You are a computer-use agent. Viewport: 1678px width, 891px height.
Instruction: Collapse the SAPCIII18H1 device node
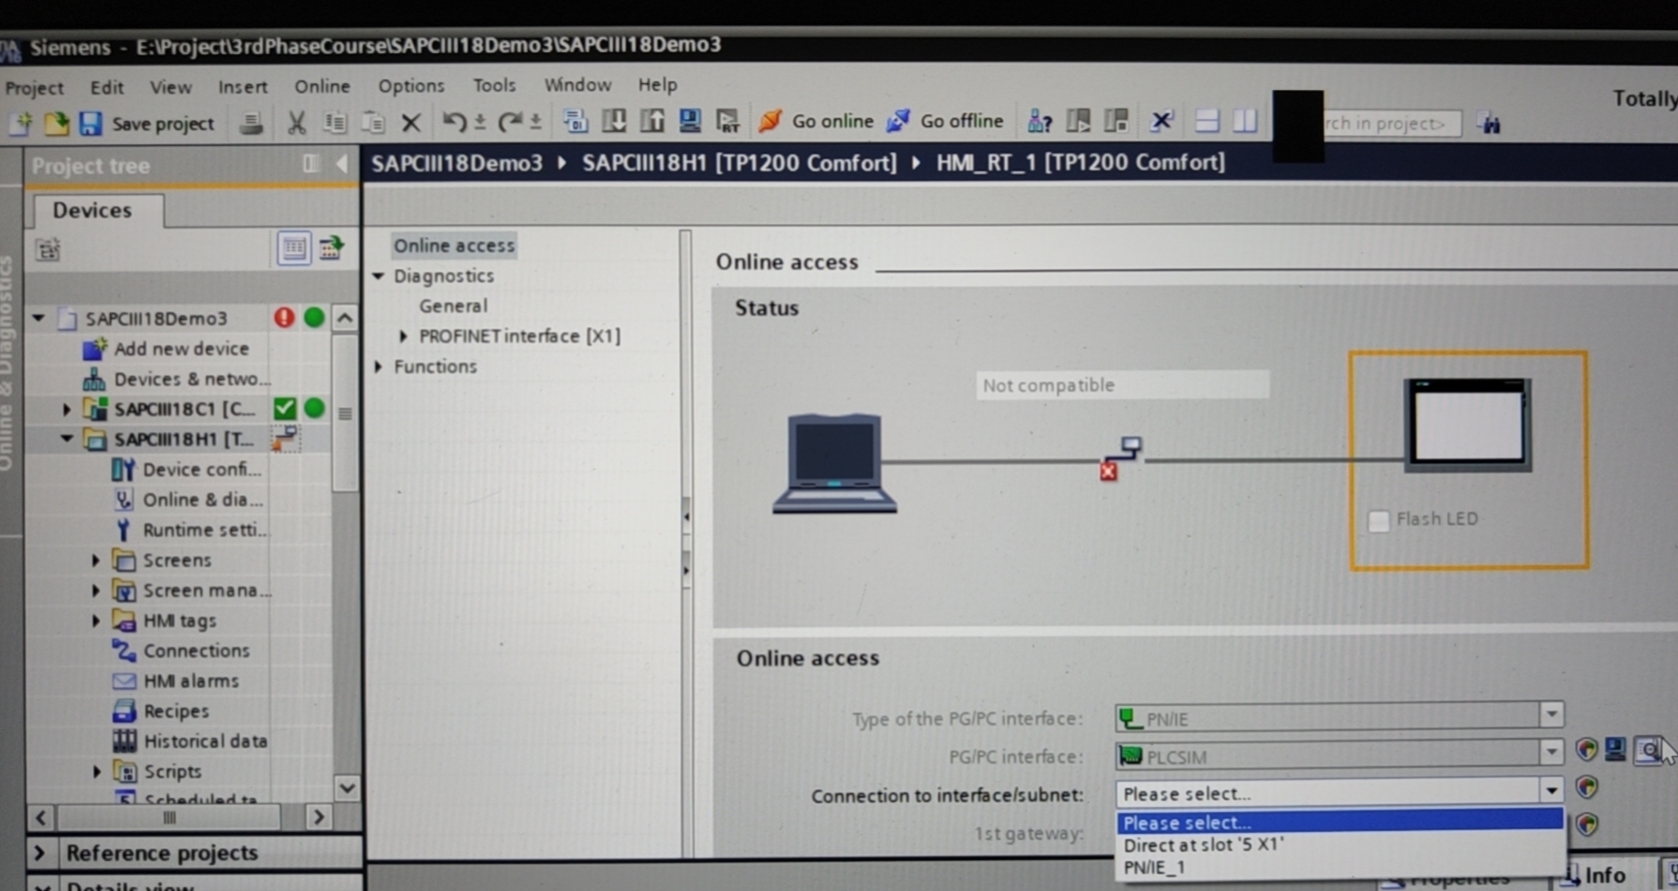click(x=66, y=439)
